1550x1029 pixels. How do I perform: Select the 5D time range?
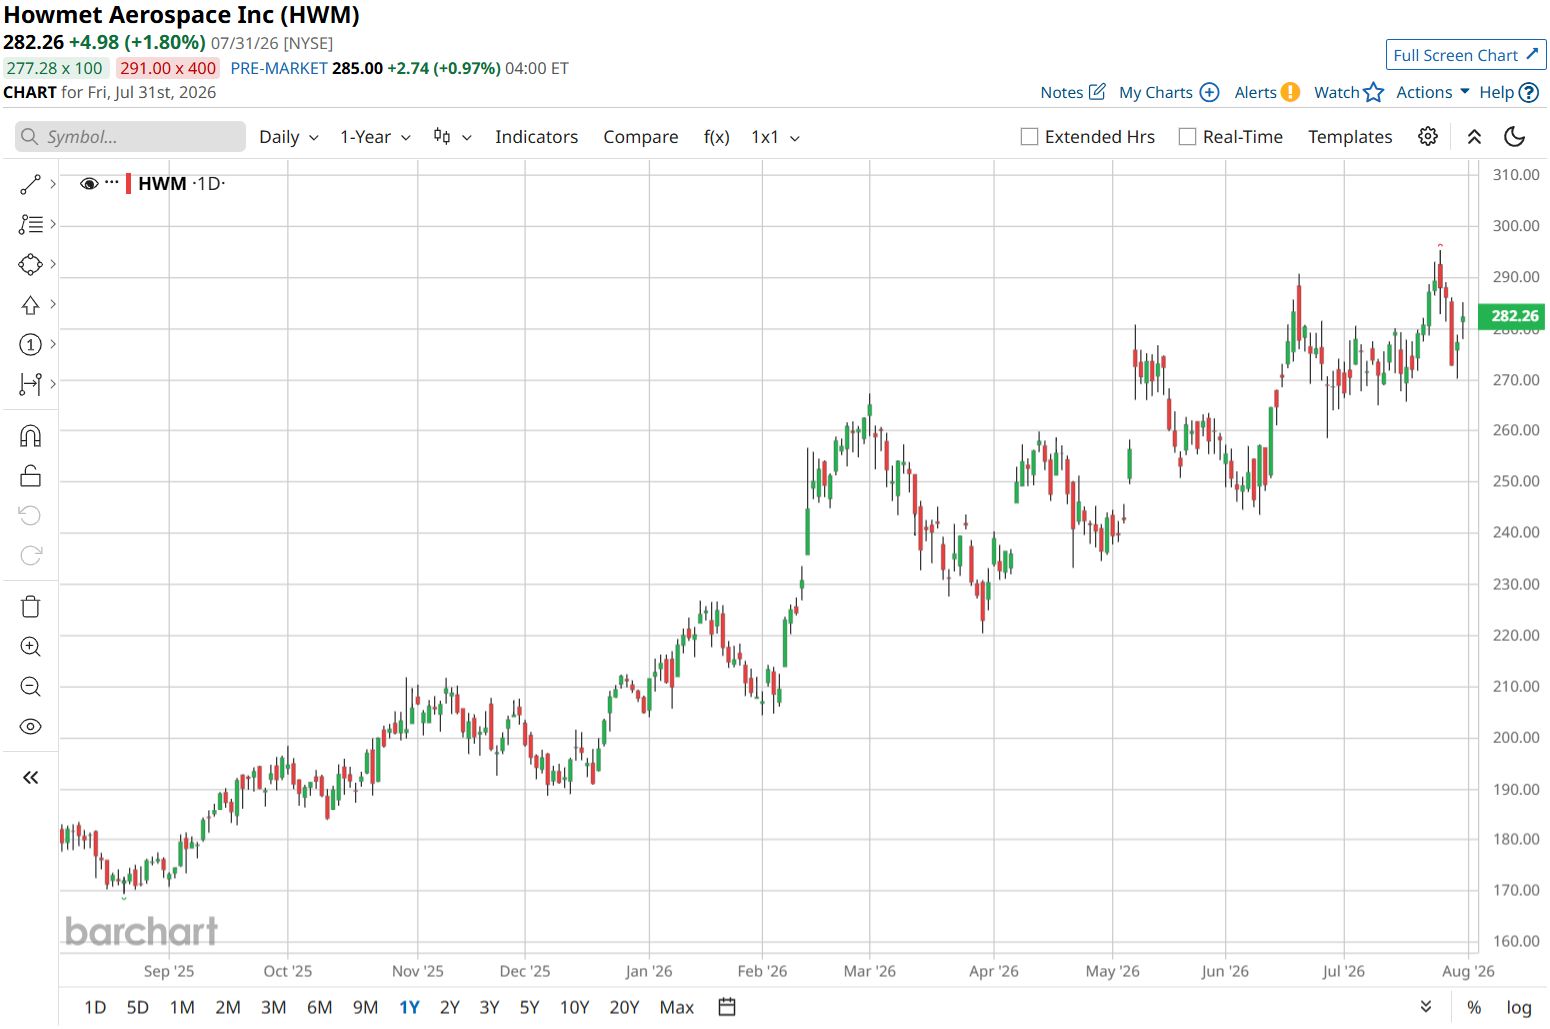tap(138, 1007)
